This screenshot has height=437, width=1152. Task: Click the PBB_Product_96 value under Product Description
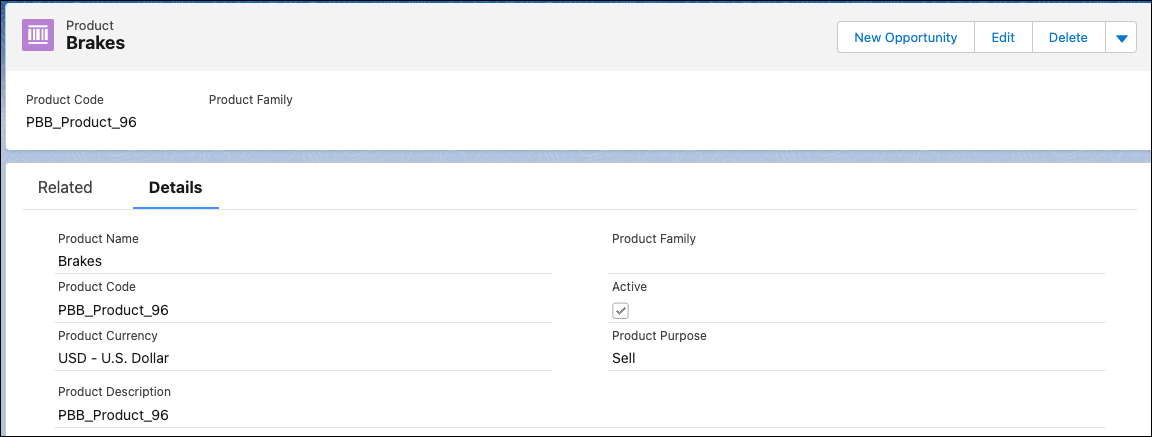click(x=113, y=415)
